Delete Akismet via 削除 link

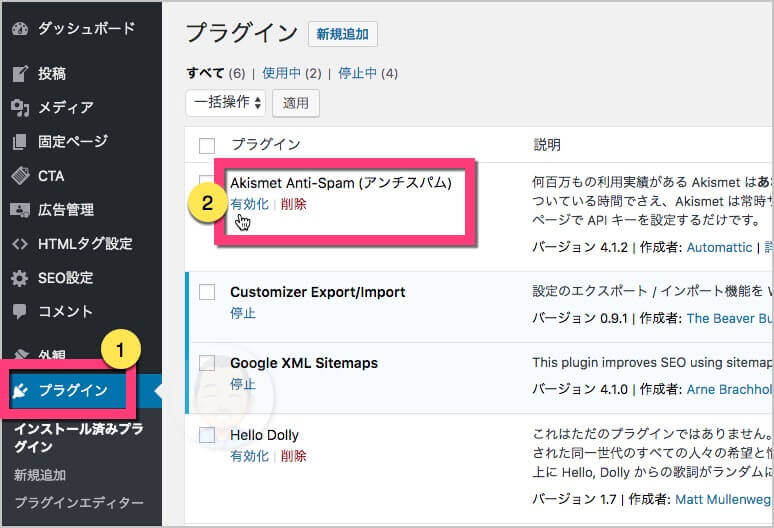pos(294,204)
